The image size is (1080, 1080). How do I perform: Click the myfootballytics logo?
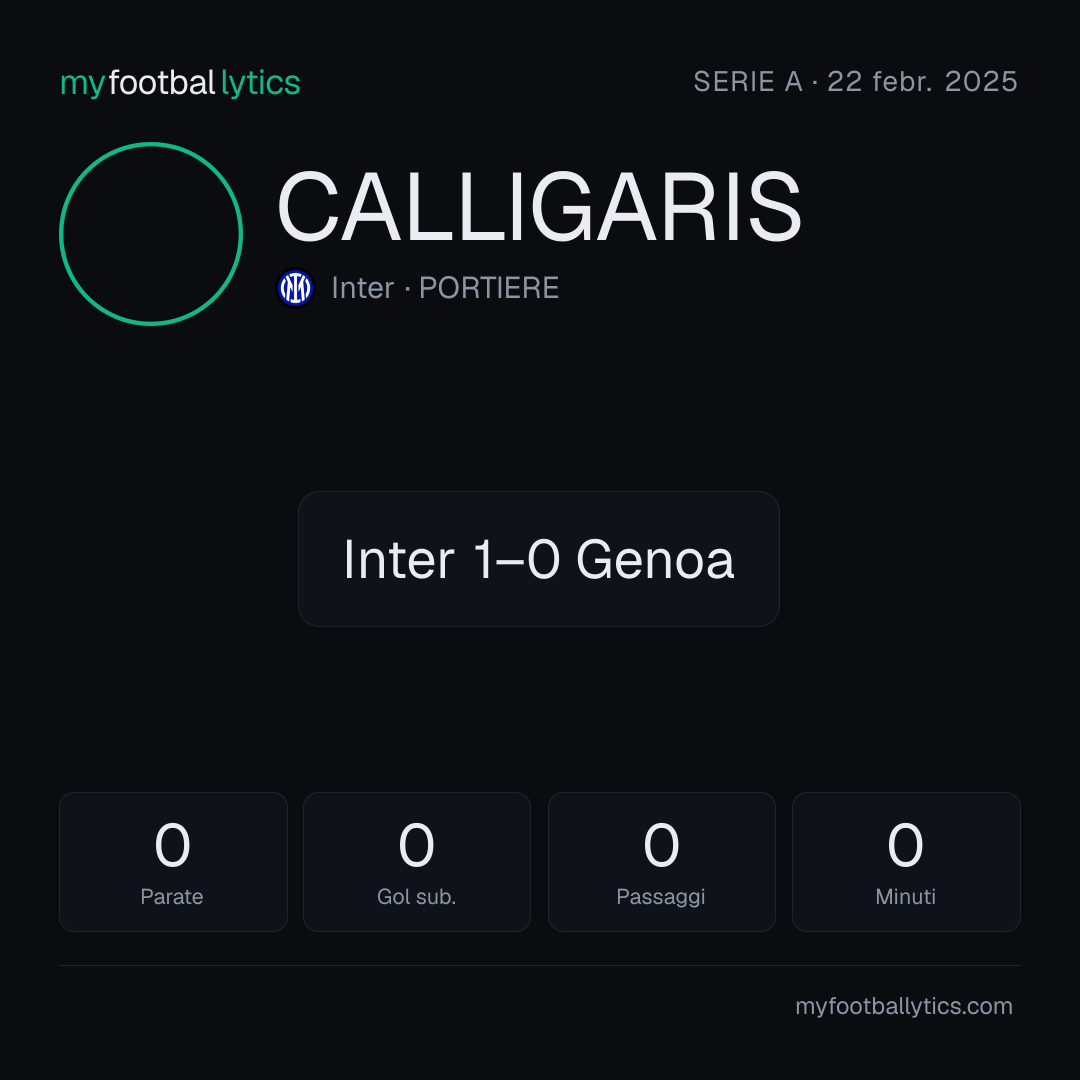[x=180, y=83]
